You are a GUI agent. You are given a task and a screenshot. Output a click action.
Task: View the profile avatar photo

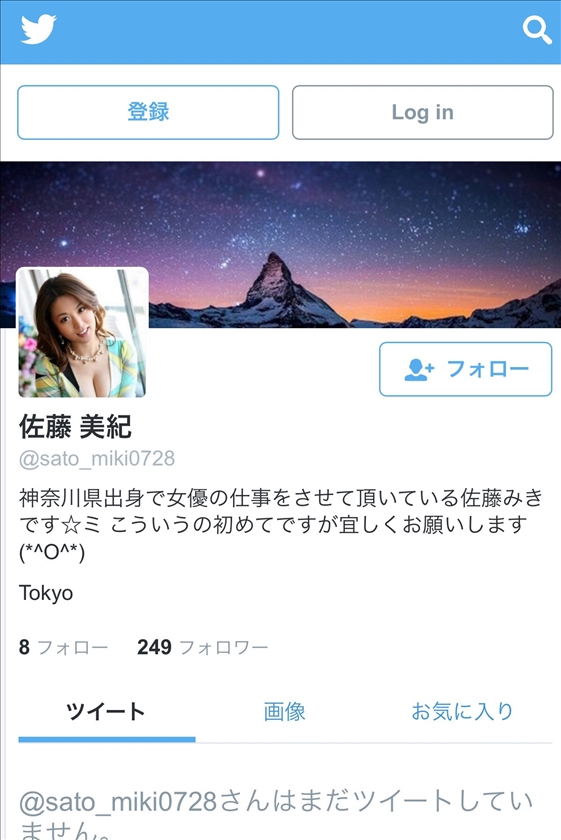coord(83,332)
